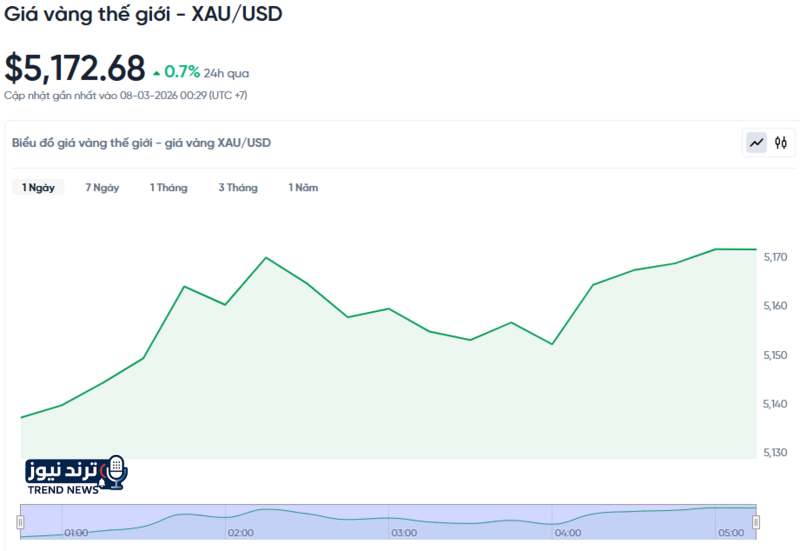Click the right handle of the range navigator
Viewport: 800px width, 551px height.
(x=756, y=522)
